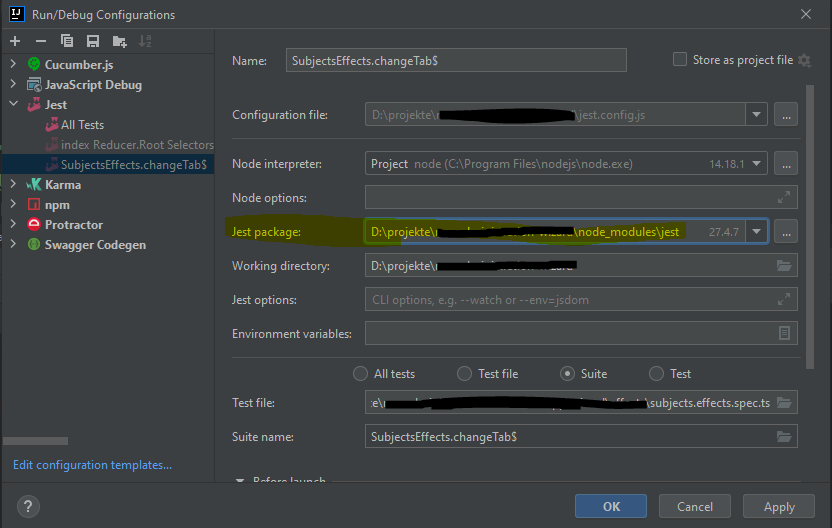The width and height of the screenshot is (832, 528).
Task: Add new configuration with plus icon
Action: [x=15, y=41]
